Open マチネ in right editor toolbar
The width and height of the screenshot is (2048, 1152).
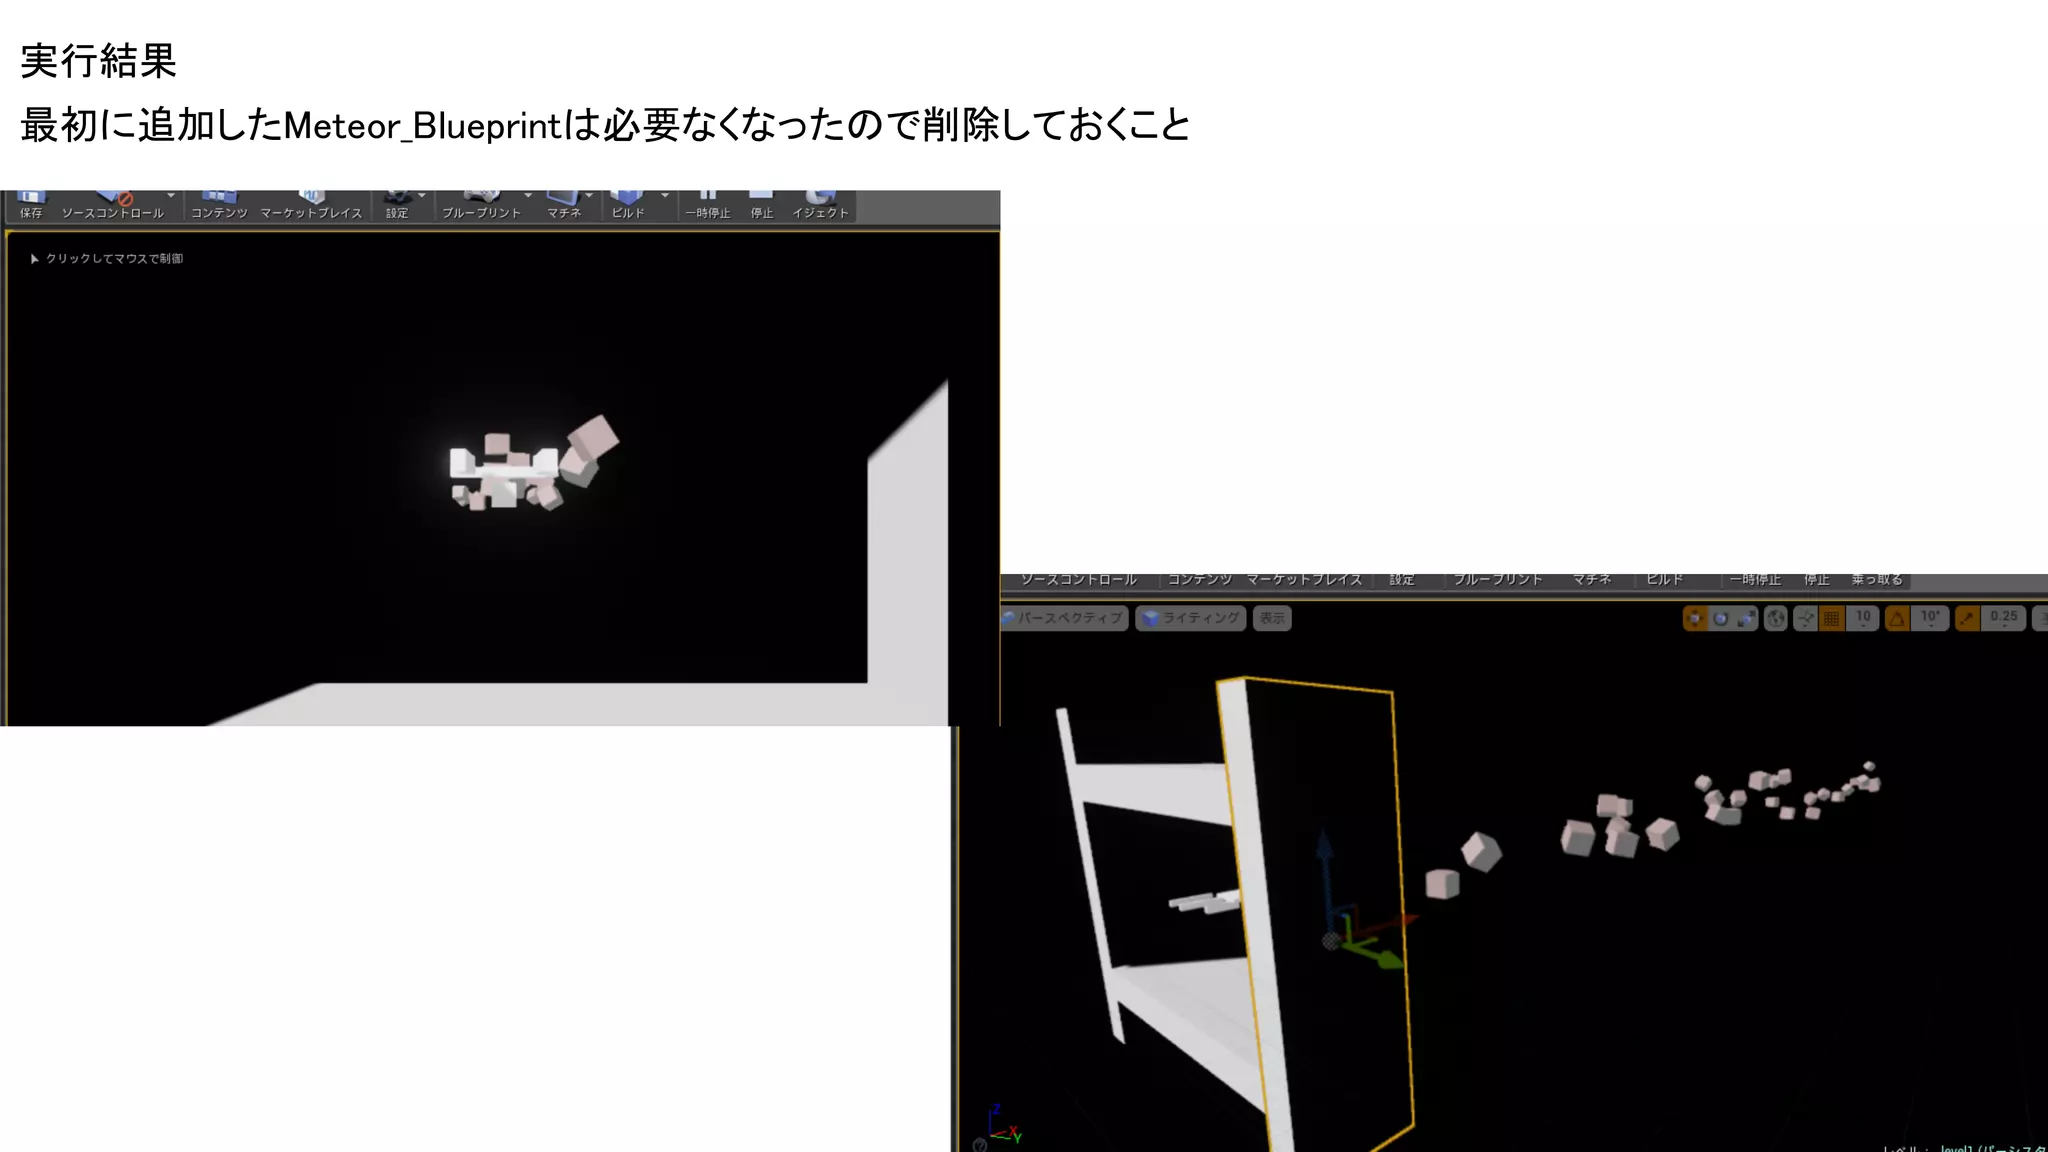click(x=1592, y=580)
